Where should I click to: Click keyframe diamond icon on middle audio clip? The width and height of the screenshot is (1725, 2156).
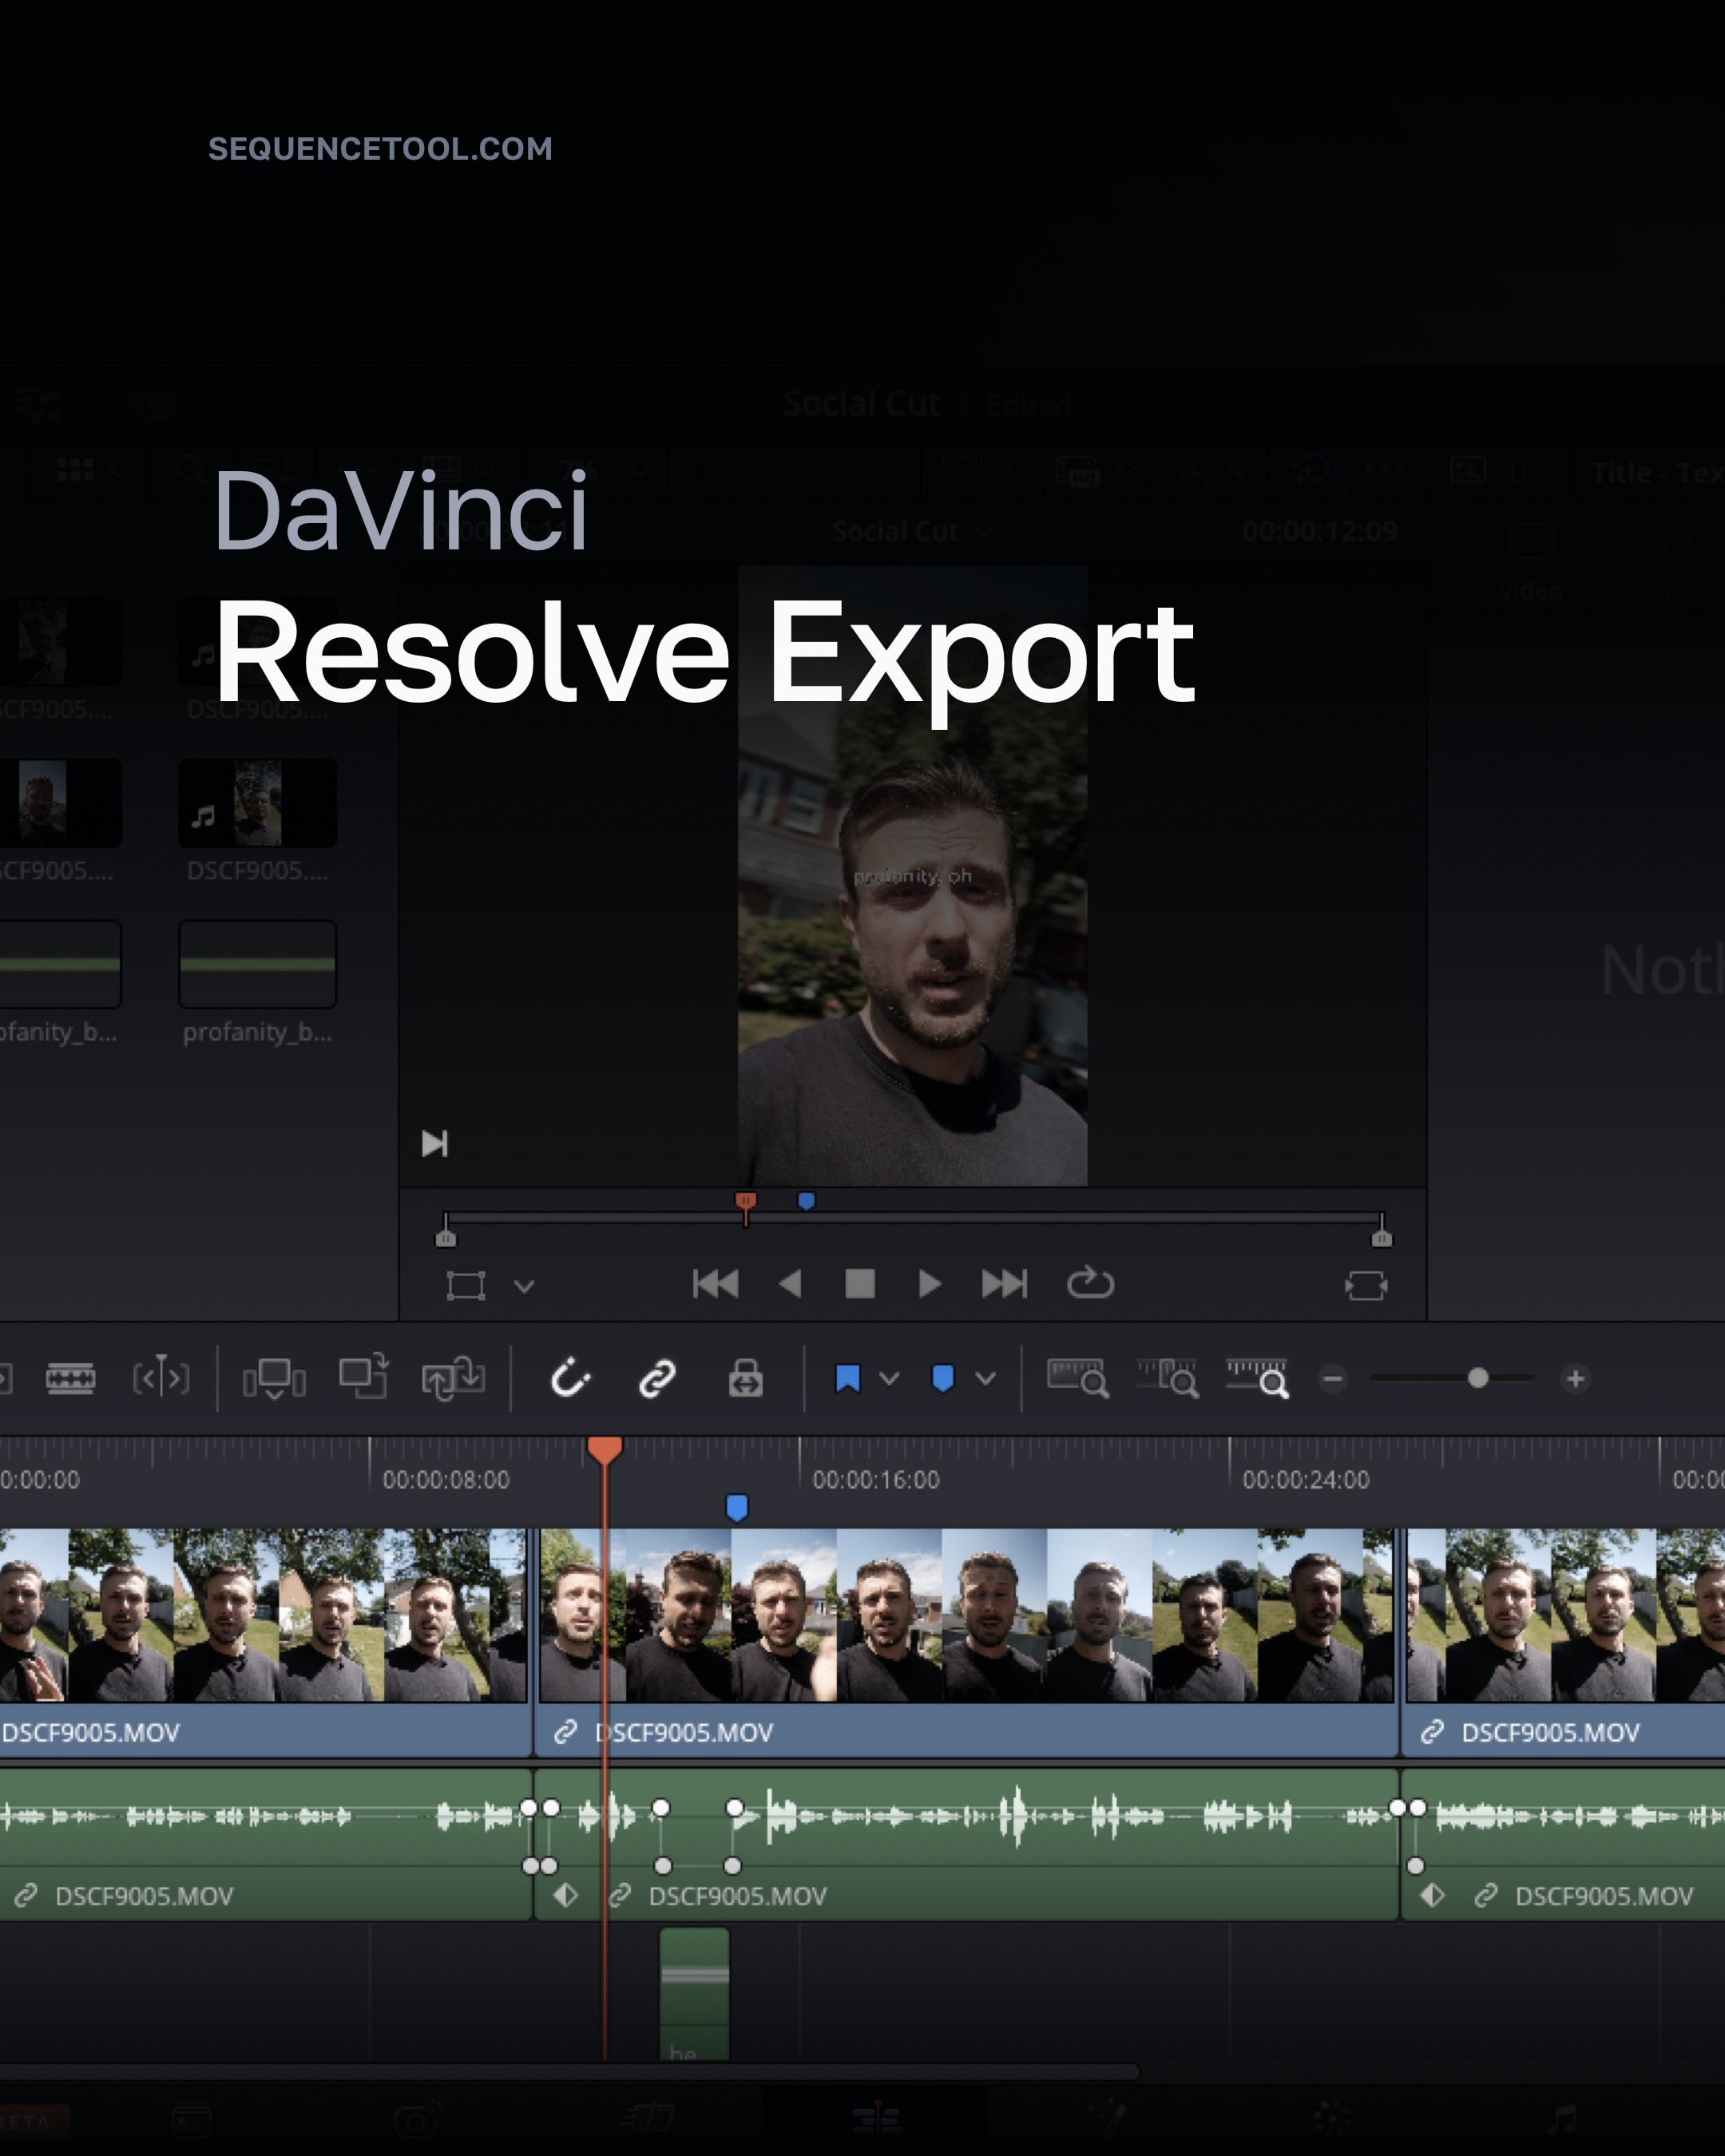click(x=566, y=1895)
